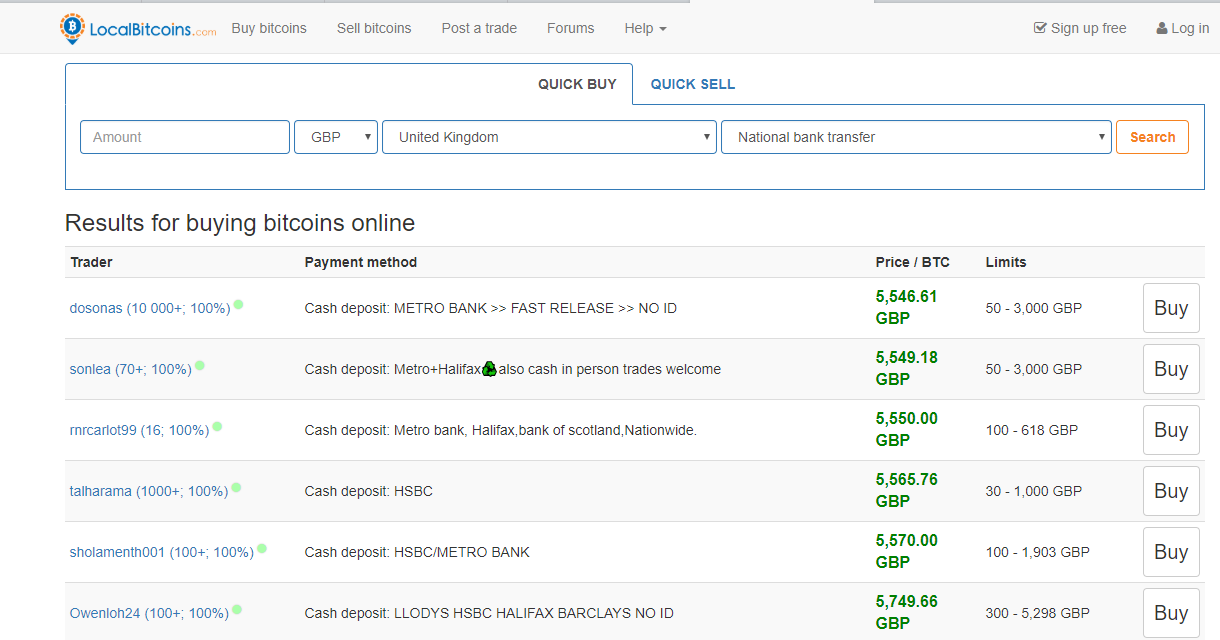
Task: Focus the Amount input field
Action: click(185, 137)
